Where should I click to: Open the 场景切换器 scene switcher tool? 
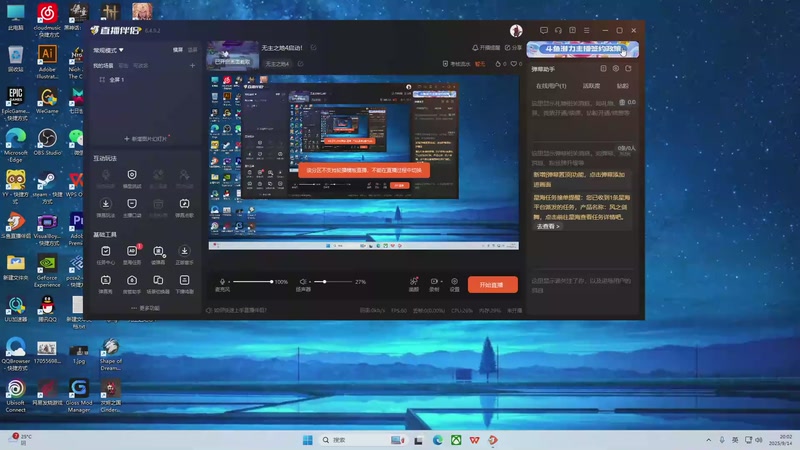point(158,280)
